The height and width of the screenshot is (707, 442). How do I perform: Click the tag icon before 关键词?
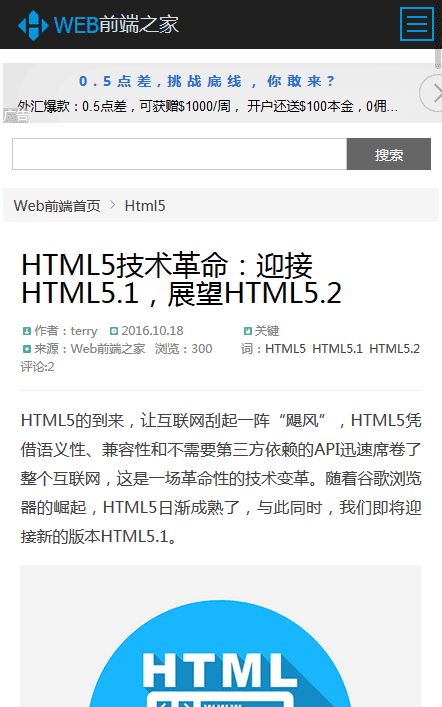[248, 331]
